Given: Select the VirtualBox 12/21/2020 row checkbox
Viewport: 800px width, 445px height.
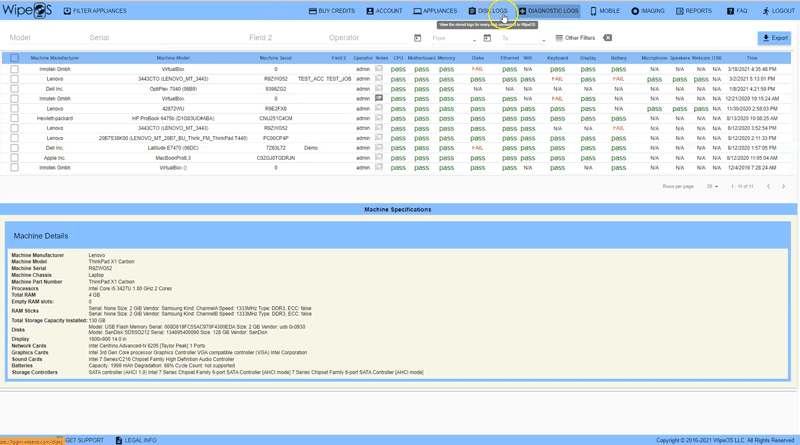Looking at the screenshot, I should pyautogui.click(x=14, y=98).
